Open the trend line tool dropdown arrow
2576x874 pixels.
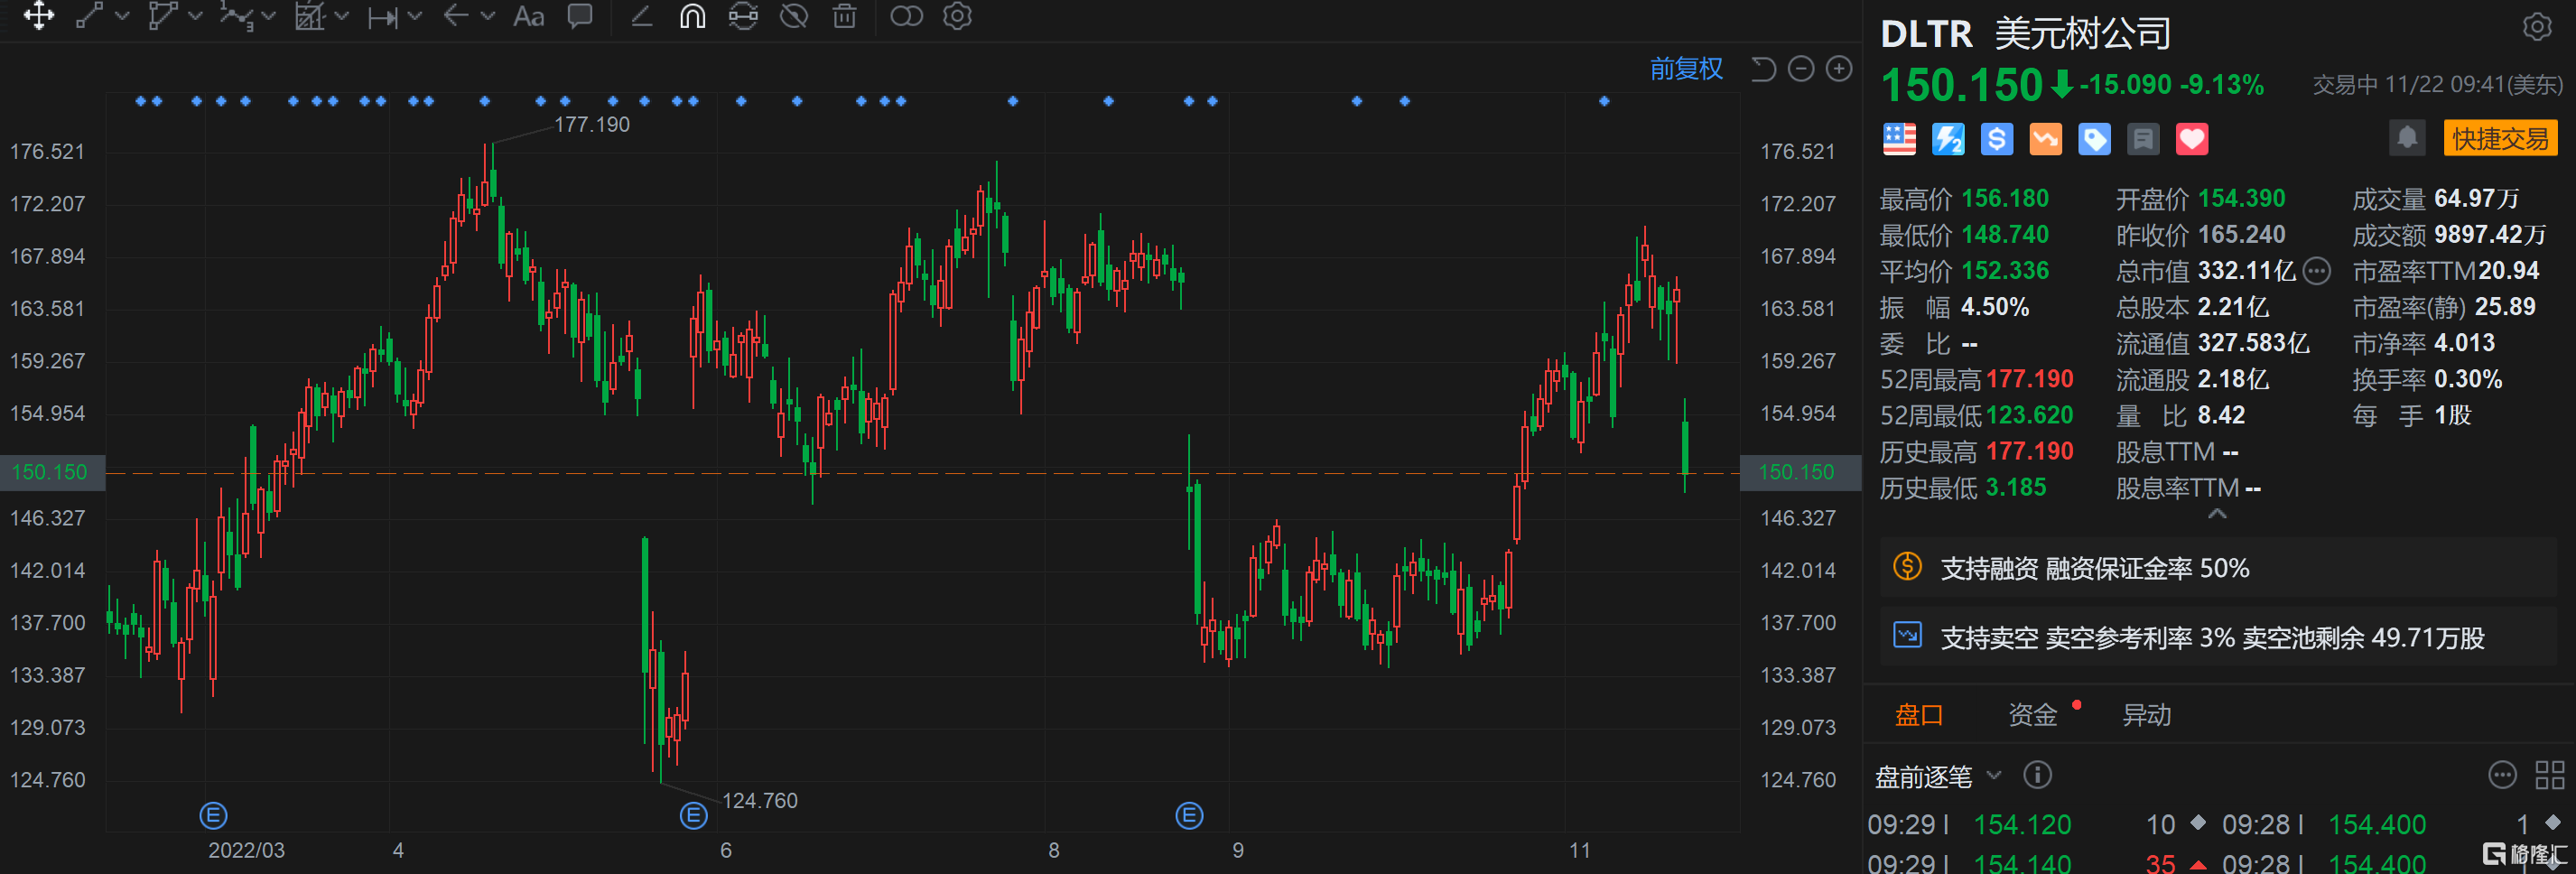(x=123, y=16)
